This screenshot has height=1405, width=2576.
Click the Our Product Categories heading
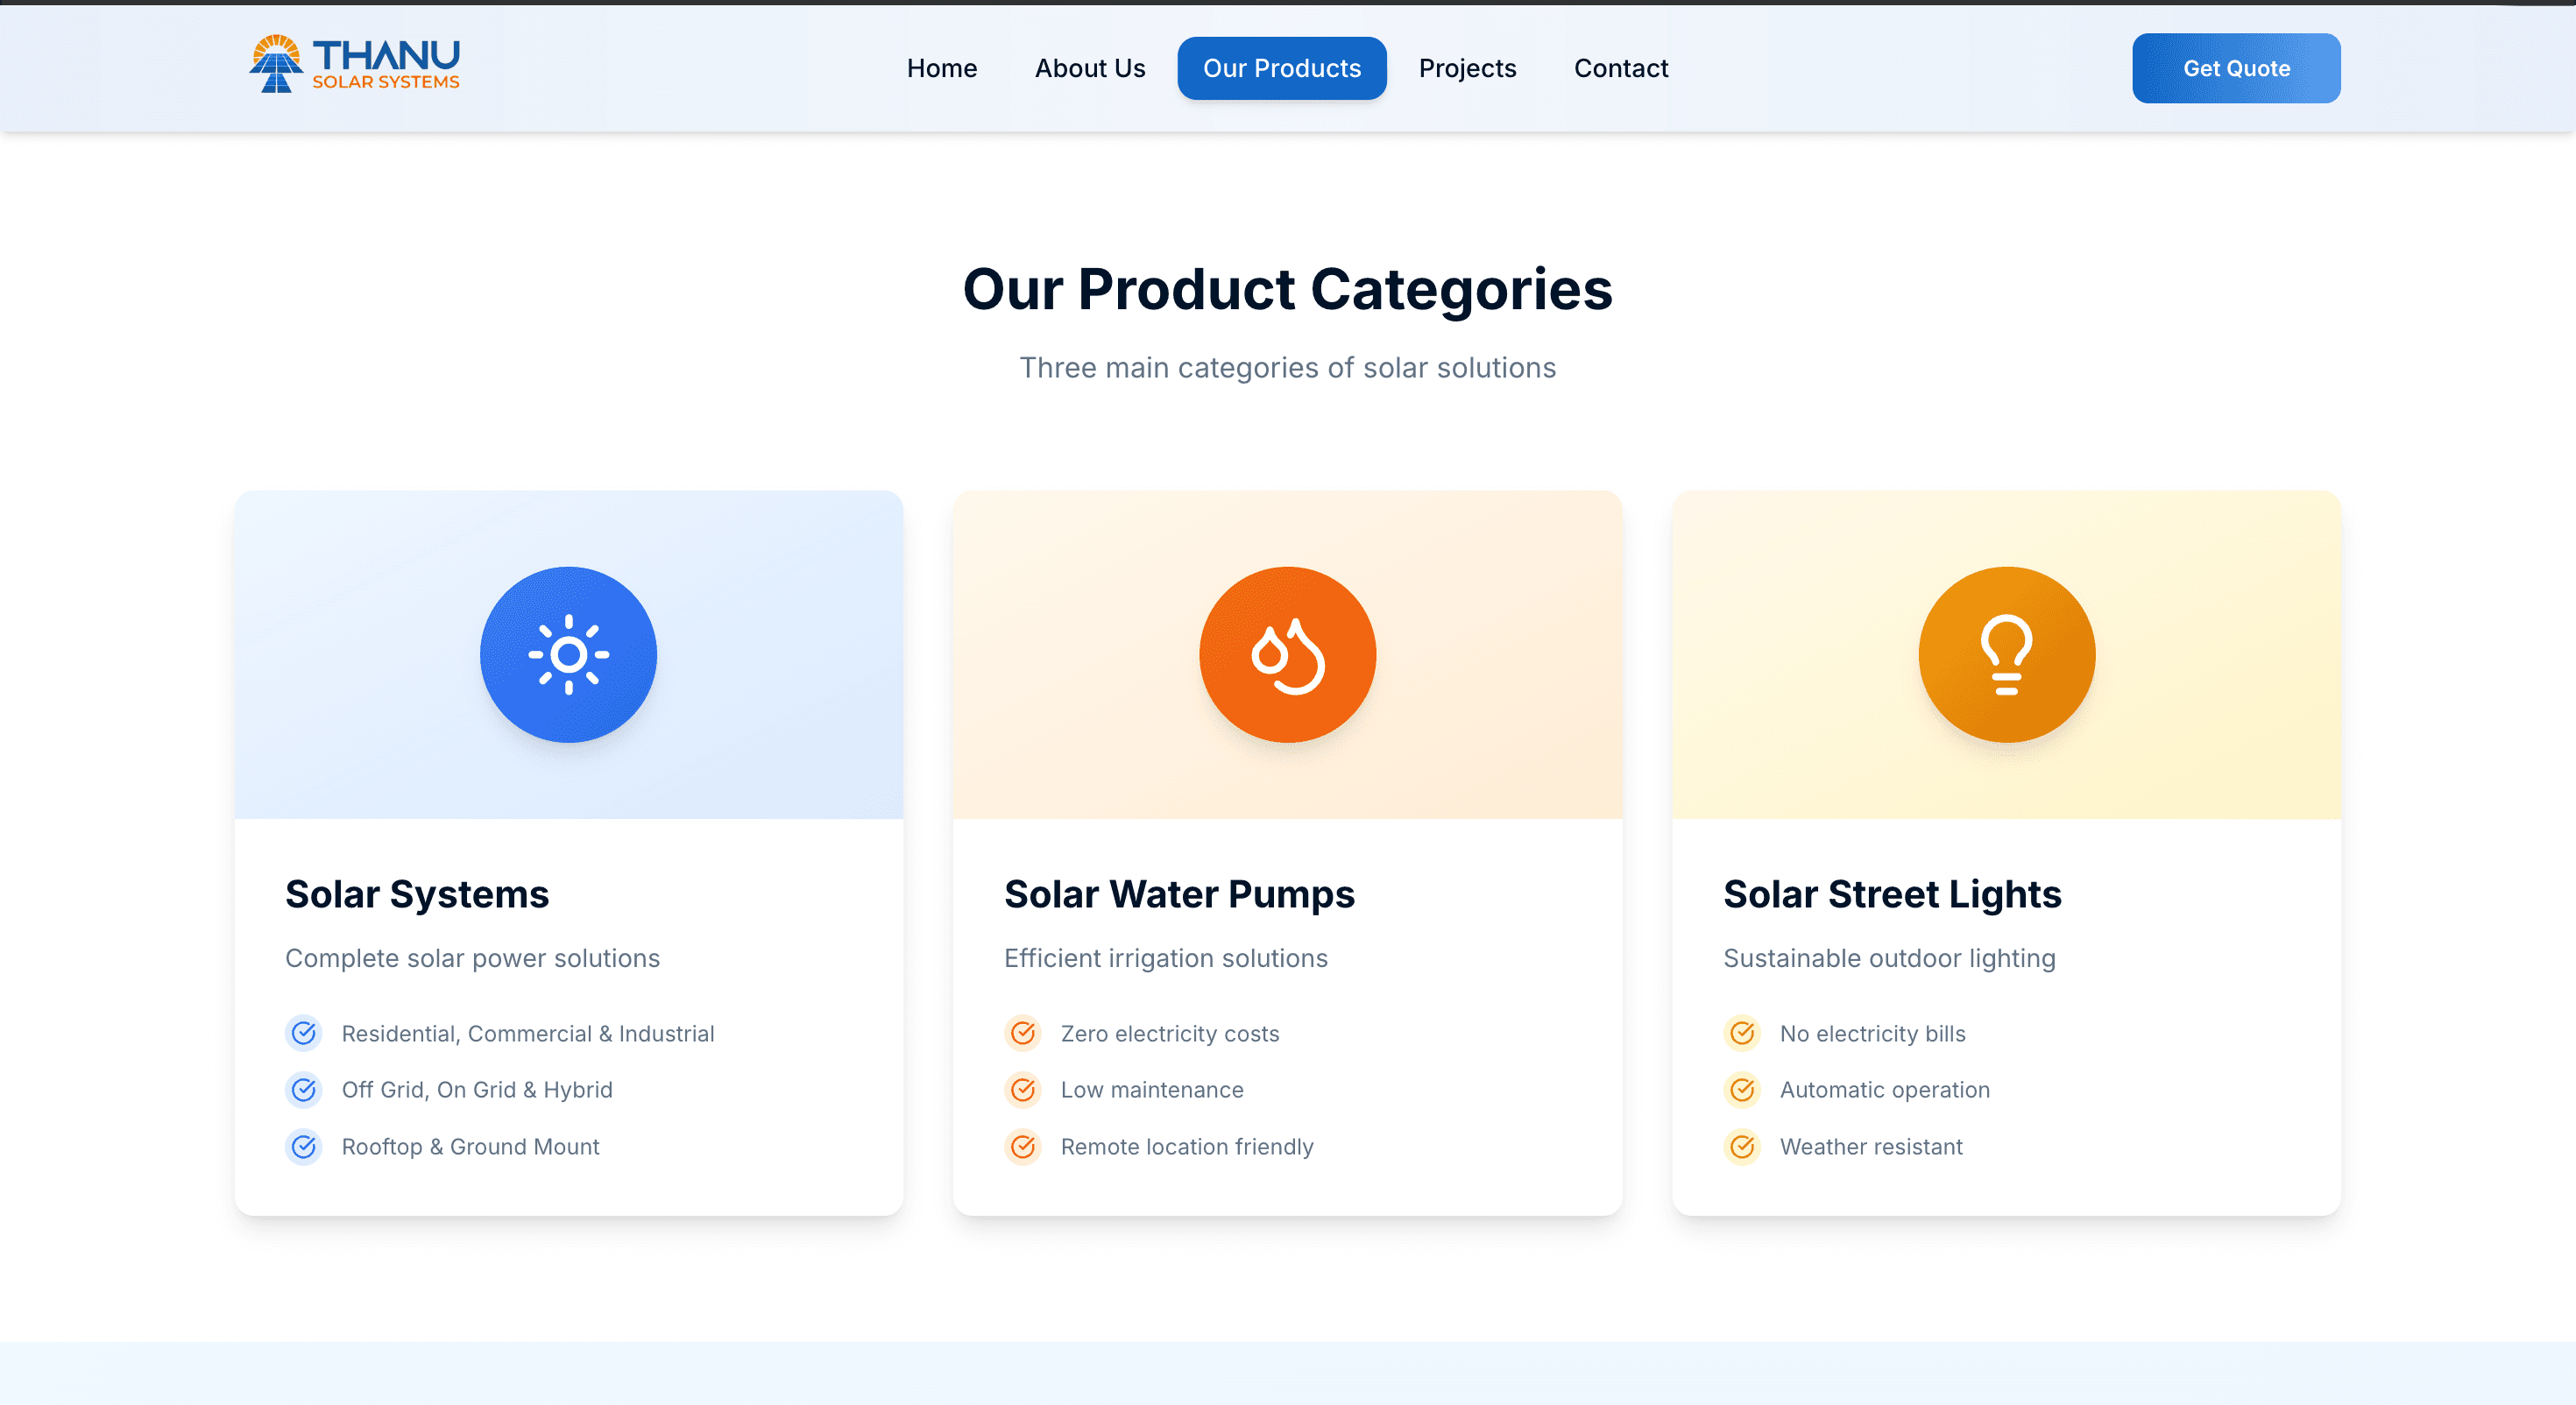[x=1287, y=289]
